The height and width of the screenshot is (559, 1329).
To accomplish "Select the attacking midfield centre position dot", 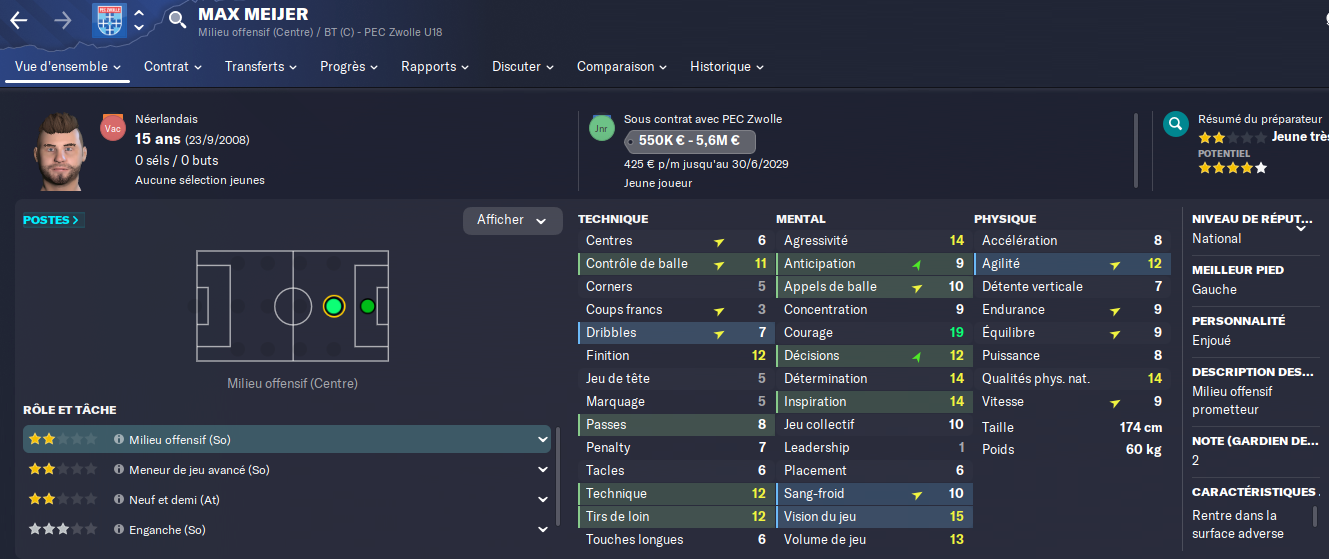I will coord(334,306).
